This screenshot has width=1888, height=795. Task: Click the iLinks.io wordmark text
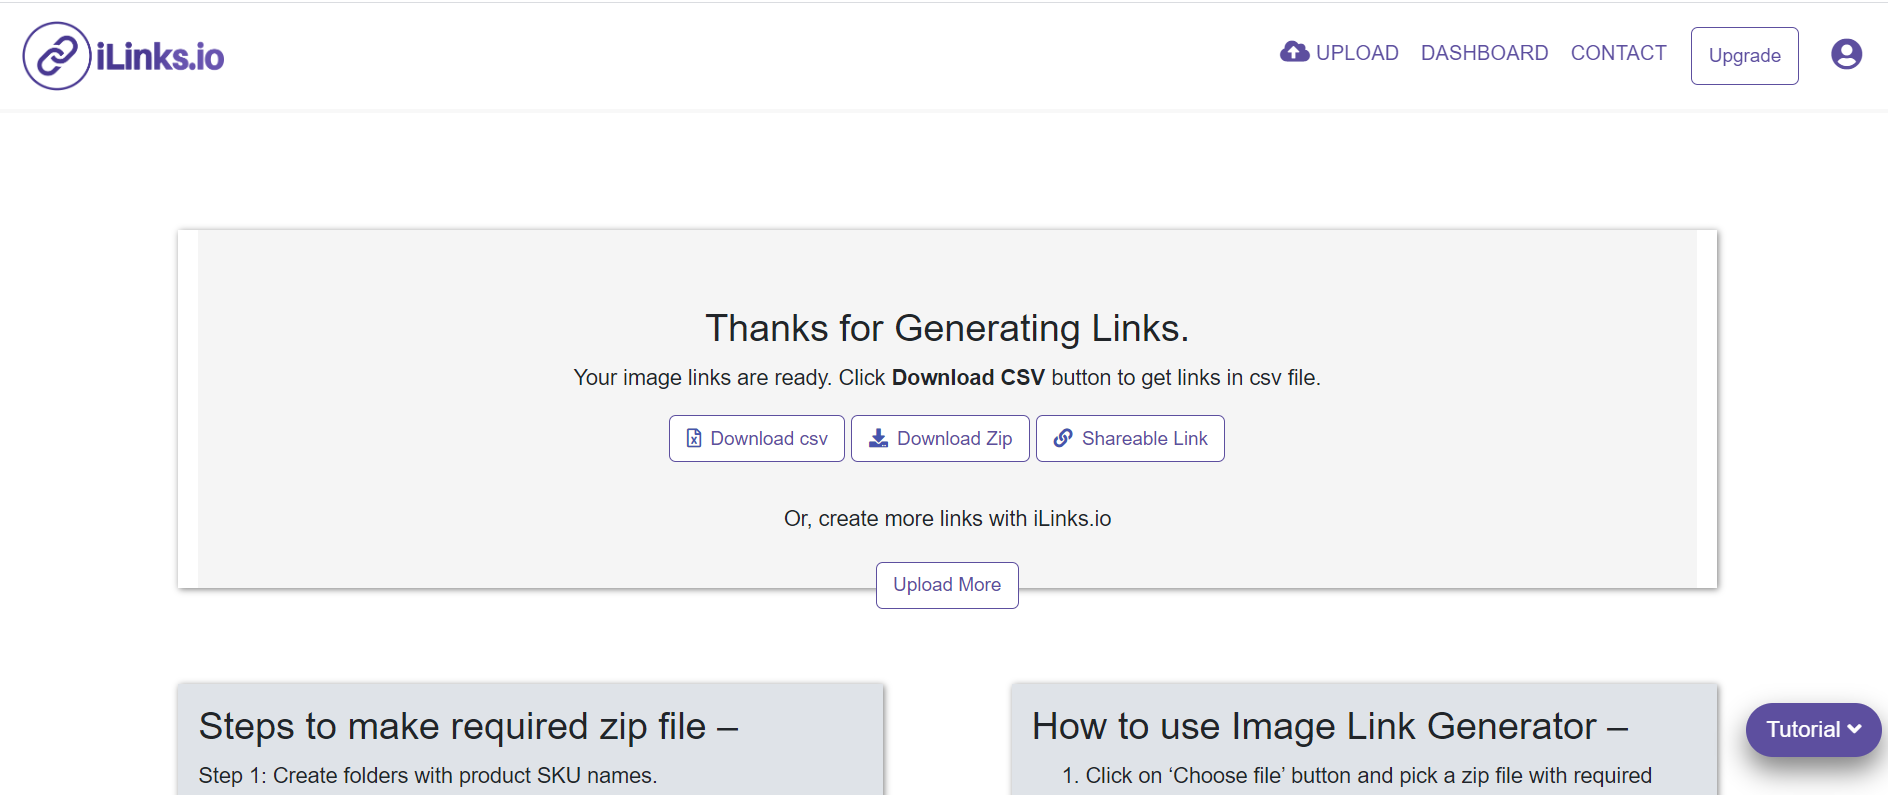pos(160,57)
